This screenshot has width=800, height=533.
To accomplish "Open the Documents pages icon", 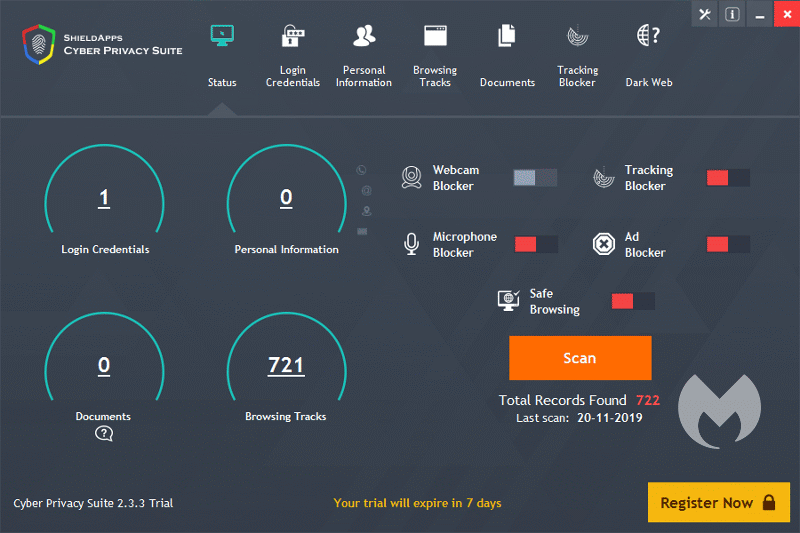I will tap(507, 36).
